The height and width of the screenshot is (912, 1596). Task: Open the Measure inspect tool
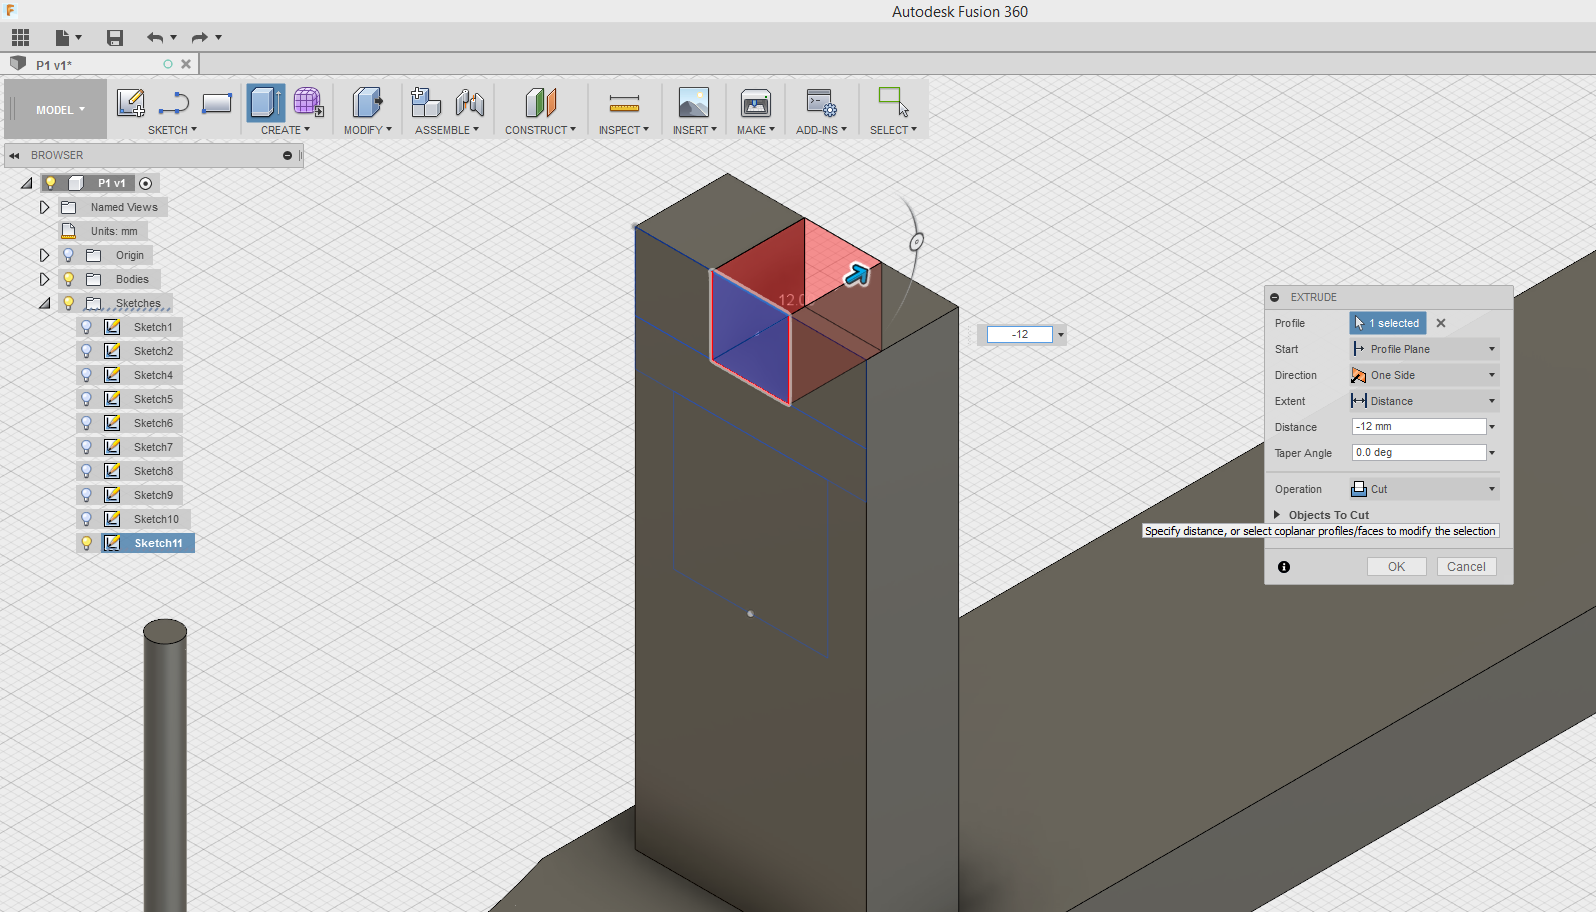point(624,102)
